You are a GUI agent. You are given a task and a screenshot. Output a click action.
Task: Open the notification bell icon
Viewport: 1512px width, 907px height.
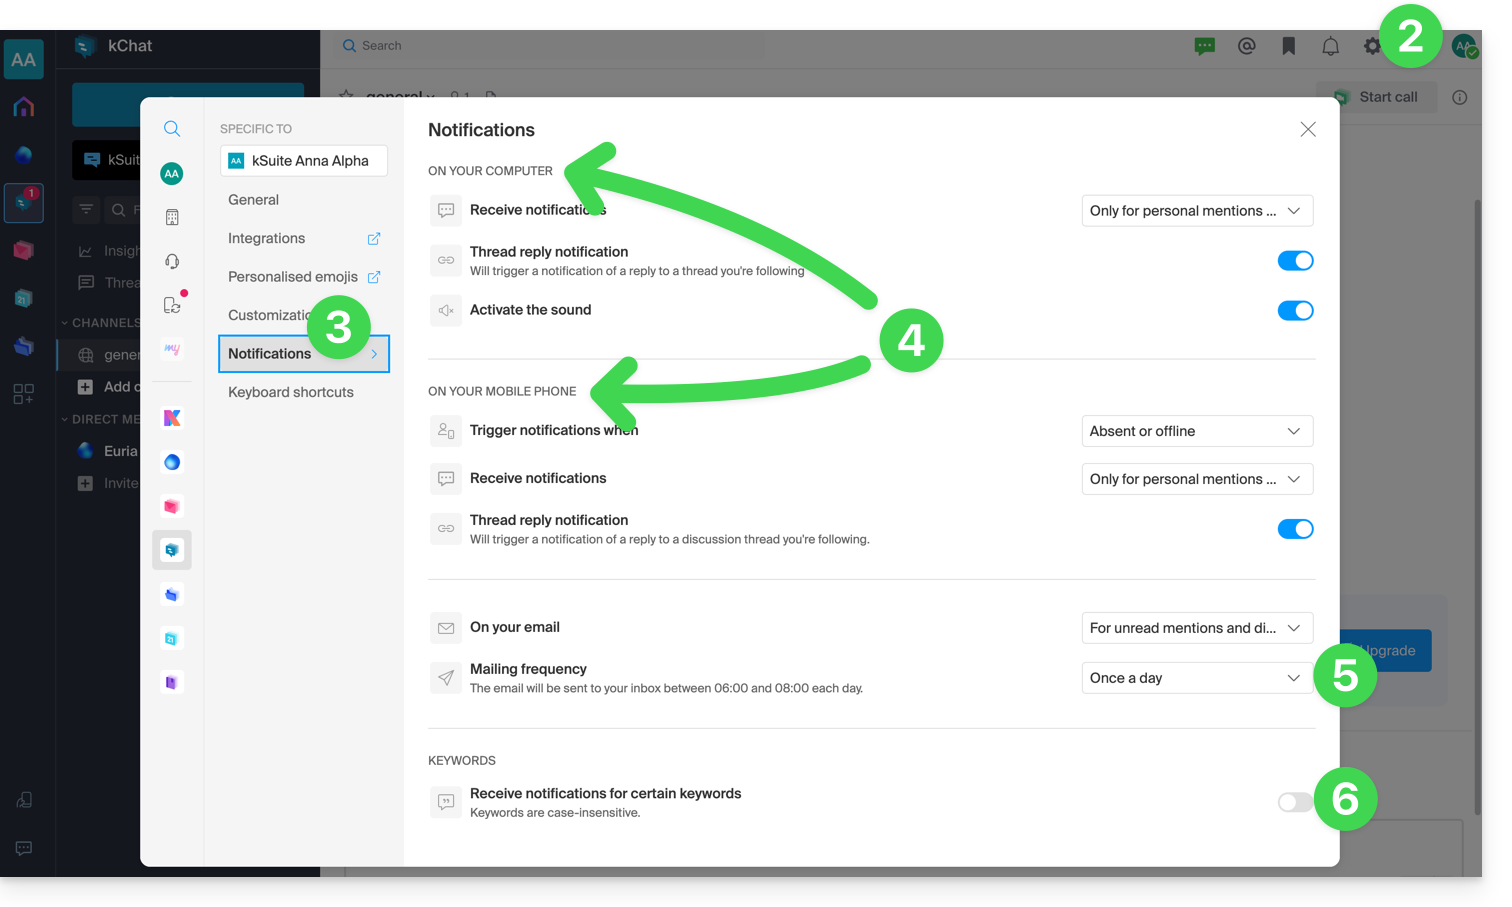[x=1330, y=46]
